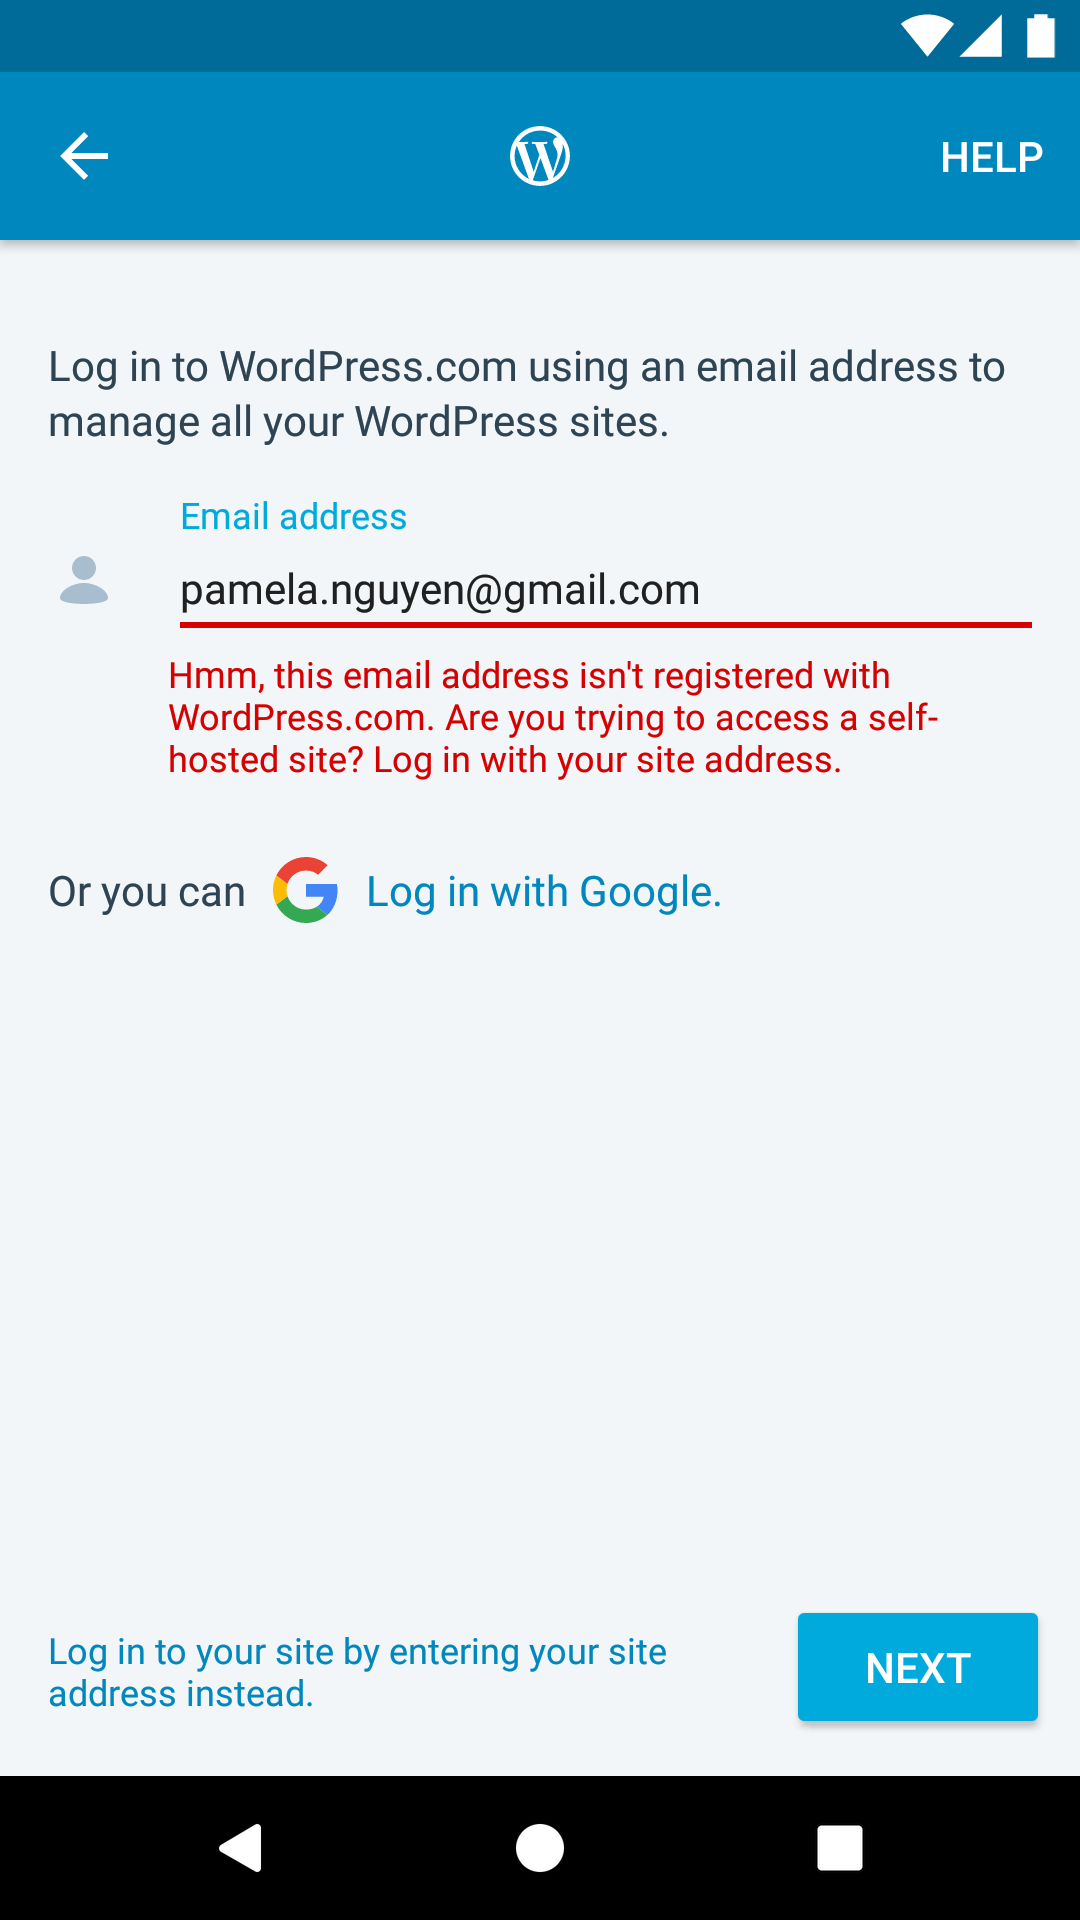Tap Android recent apps square
The width and height of the screenshot is (1080, 1920).
(x=840, y=1847)
